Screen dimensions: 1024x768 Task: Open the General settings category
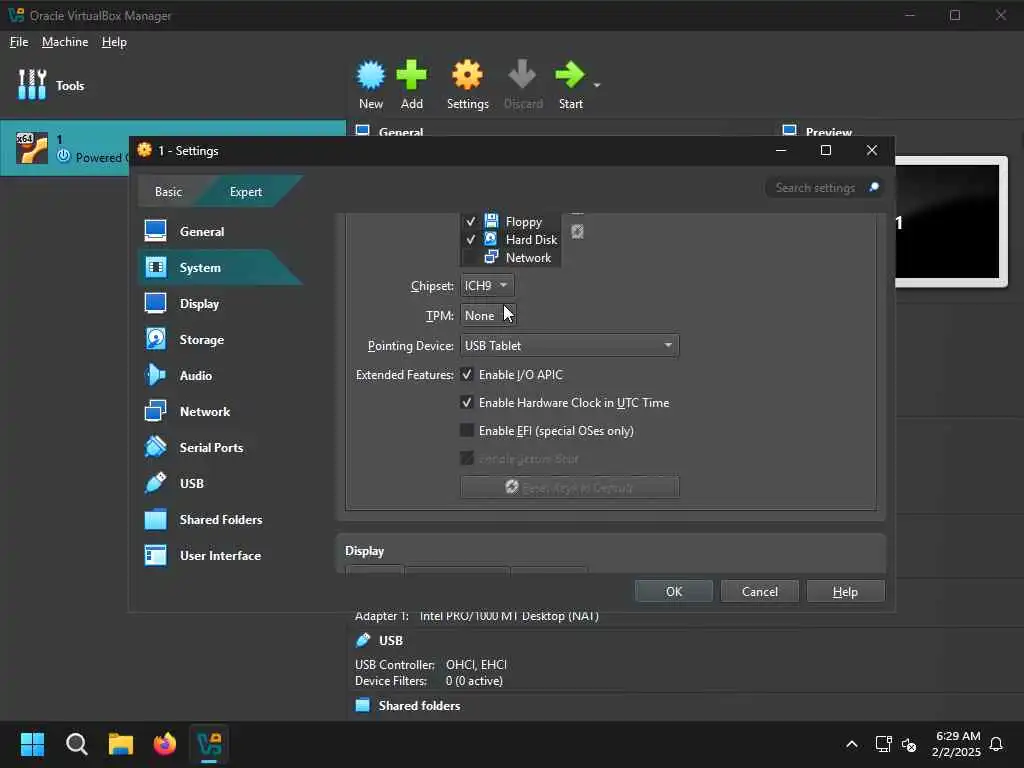pos(219,231)
